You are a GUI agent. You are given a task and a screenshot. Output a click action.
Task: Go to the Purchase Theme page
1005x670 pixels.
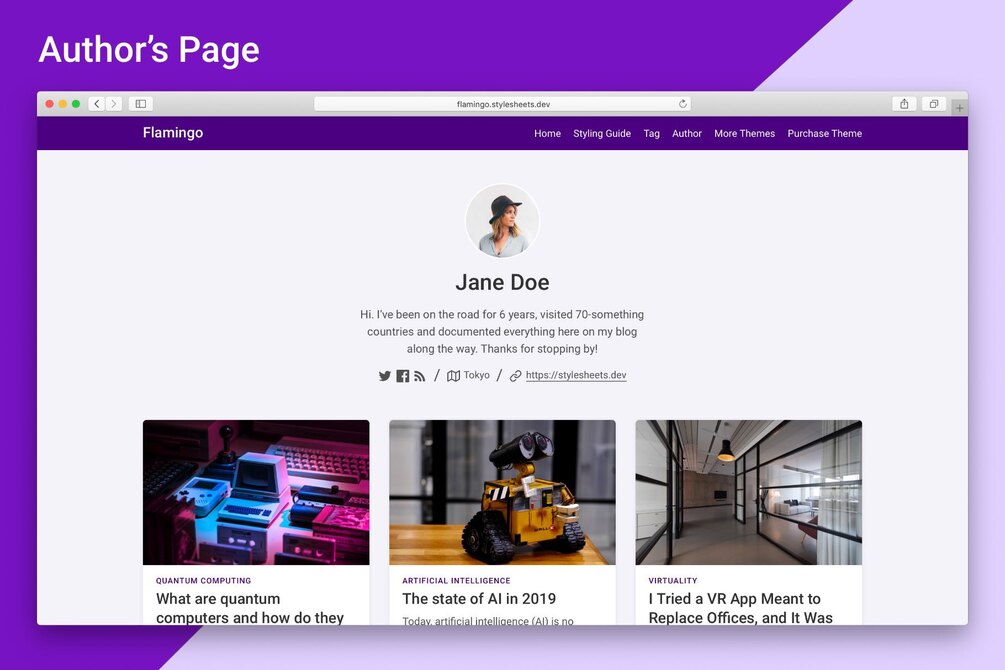(x=824, y=133)
